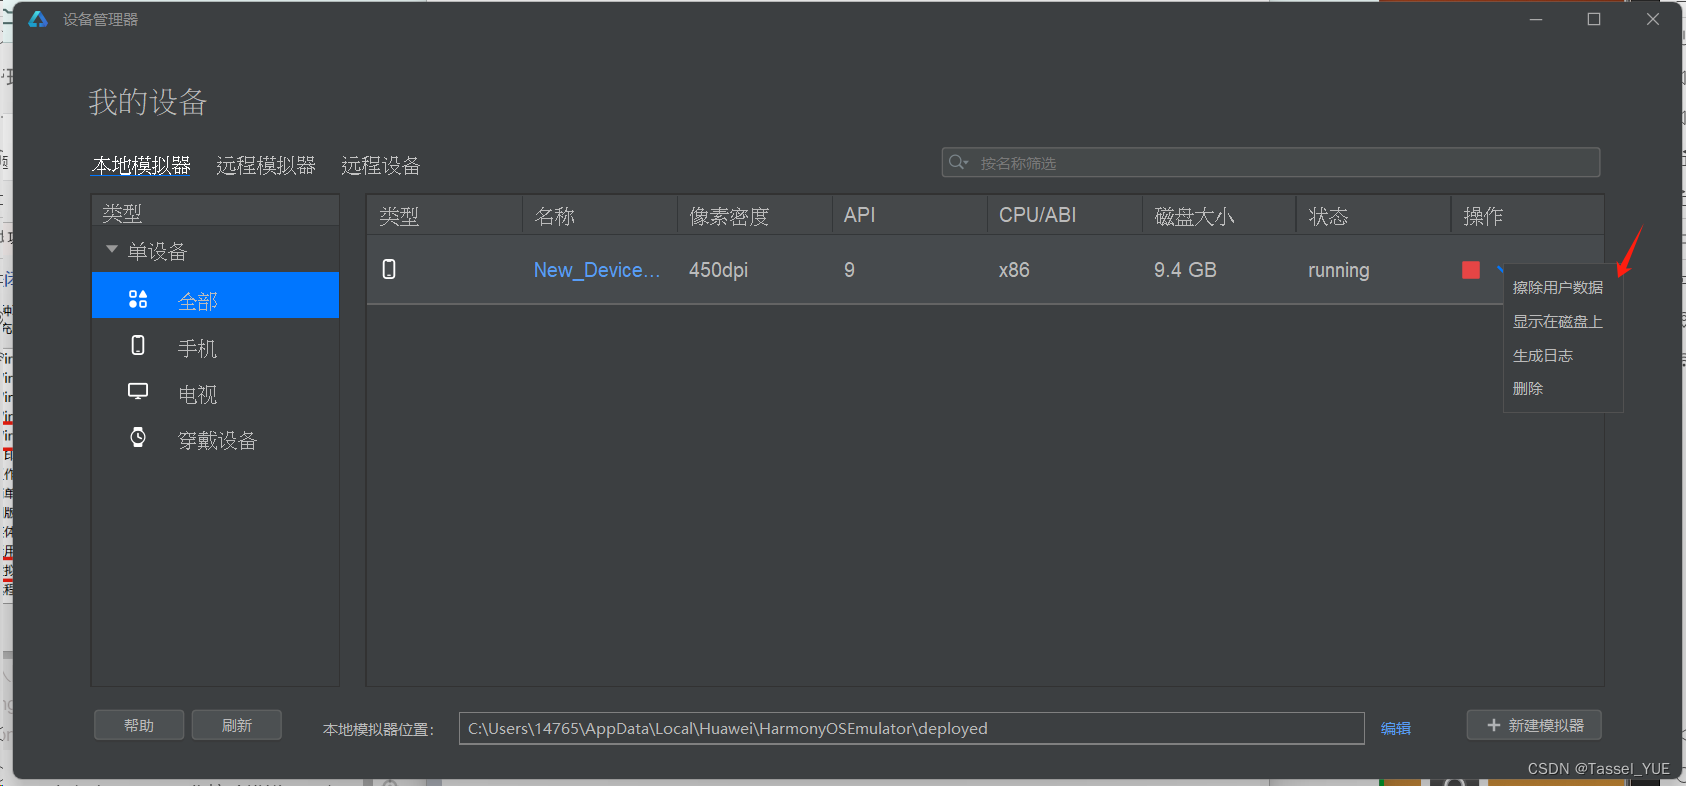The height and width of the screenshot is (786, 1686).
Task: Focus the 按名称筛选 search field
Action: tap(1271, 162)
